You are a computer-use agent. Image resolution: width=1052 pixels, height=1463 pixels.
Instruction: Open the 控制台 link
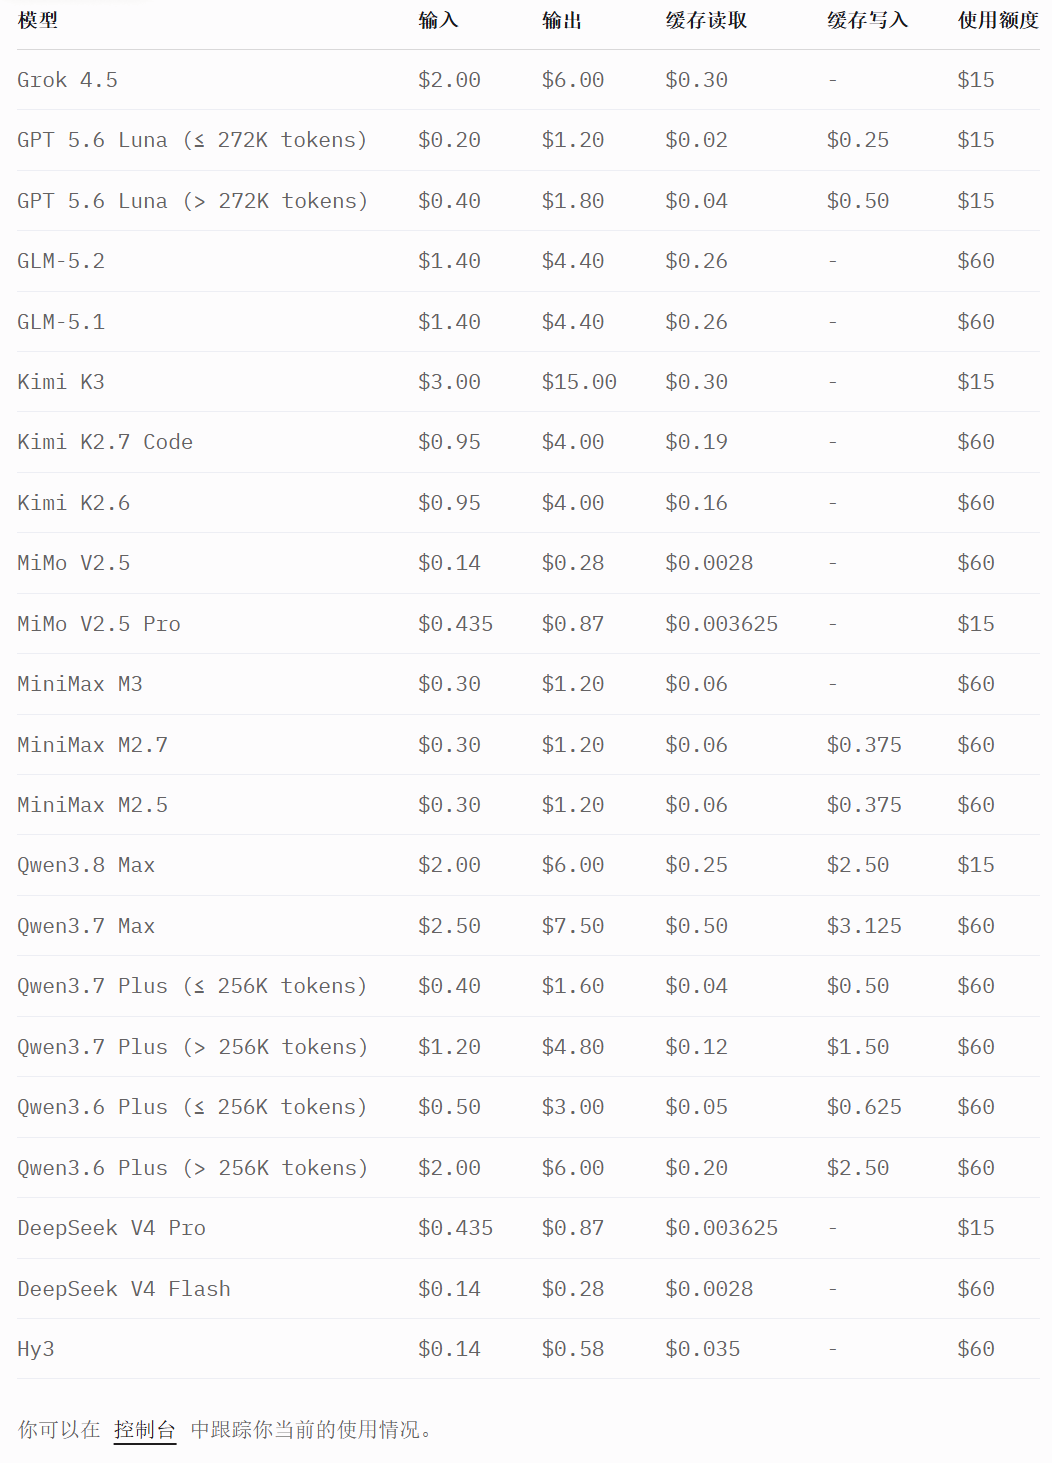(x=145, y=1430)
